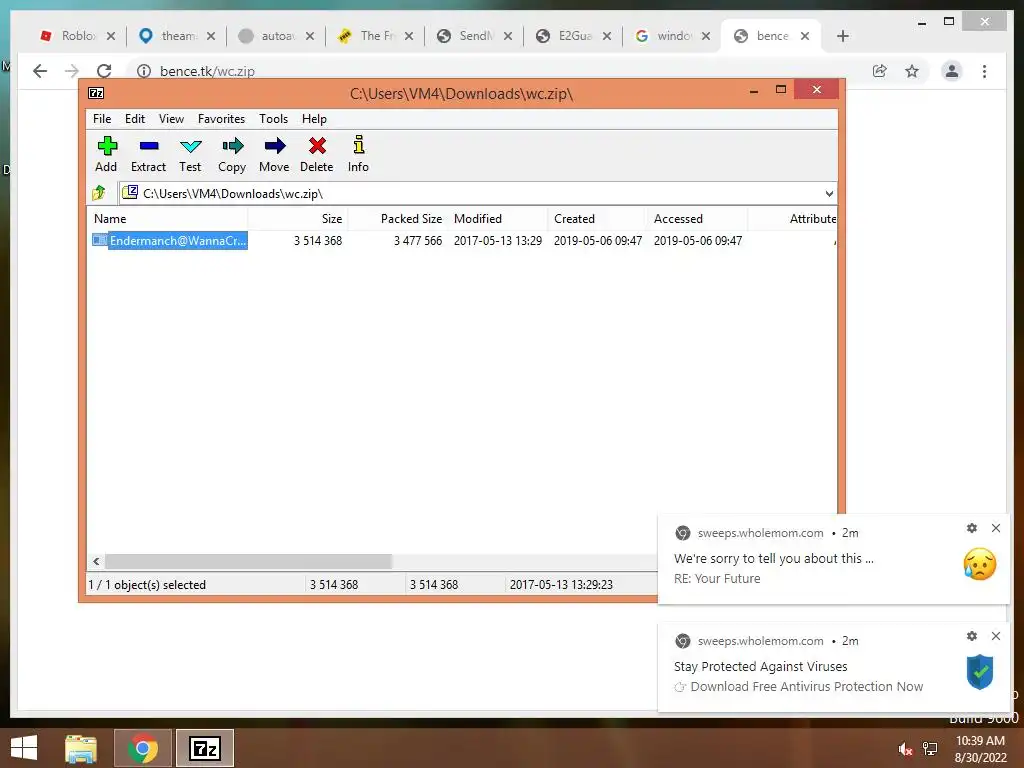
Task: Go back in Chrome
Action: tap(40, 71)
